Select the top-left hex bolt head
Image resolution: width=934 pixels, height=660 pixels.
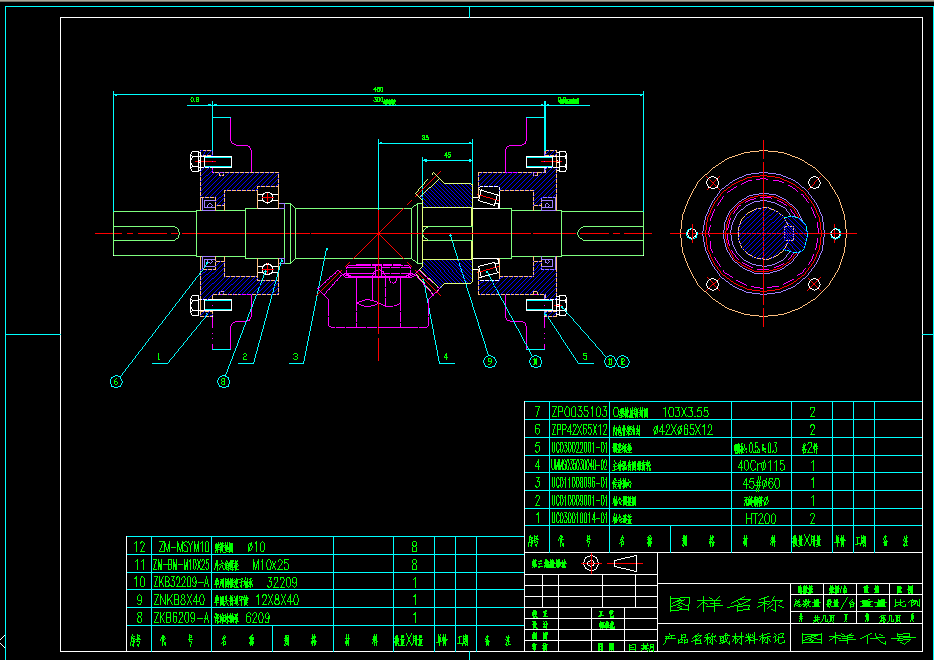(x=194, y=160)
